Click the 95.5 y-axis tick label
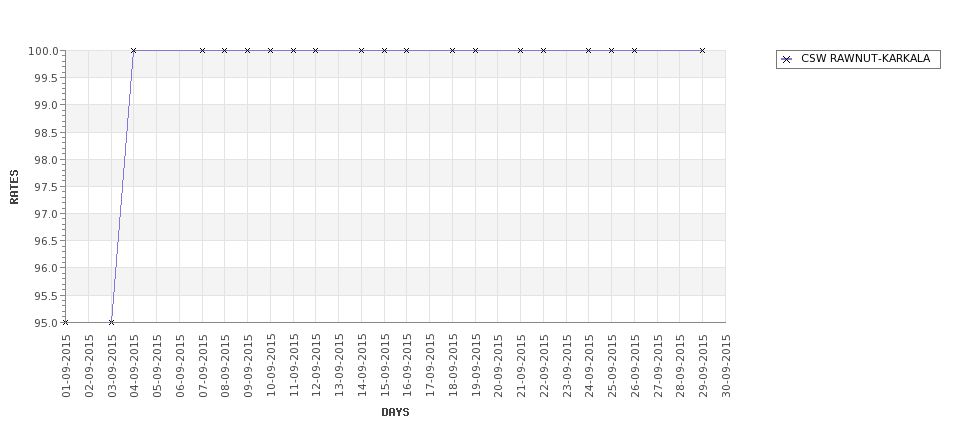 pyautogui.click(x=47, y=295)
